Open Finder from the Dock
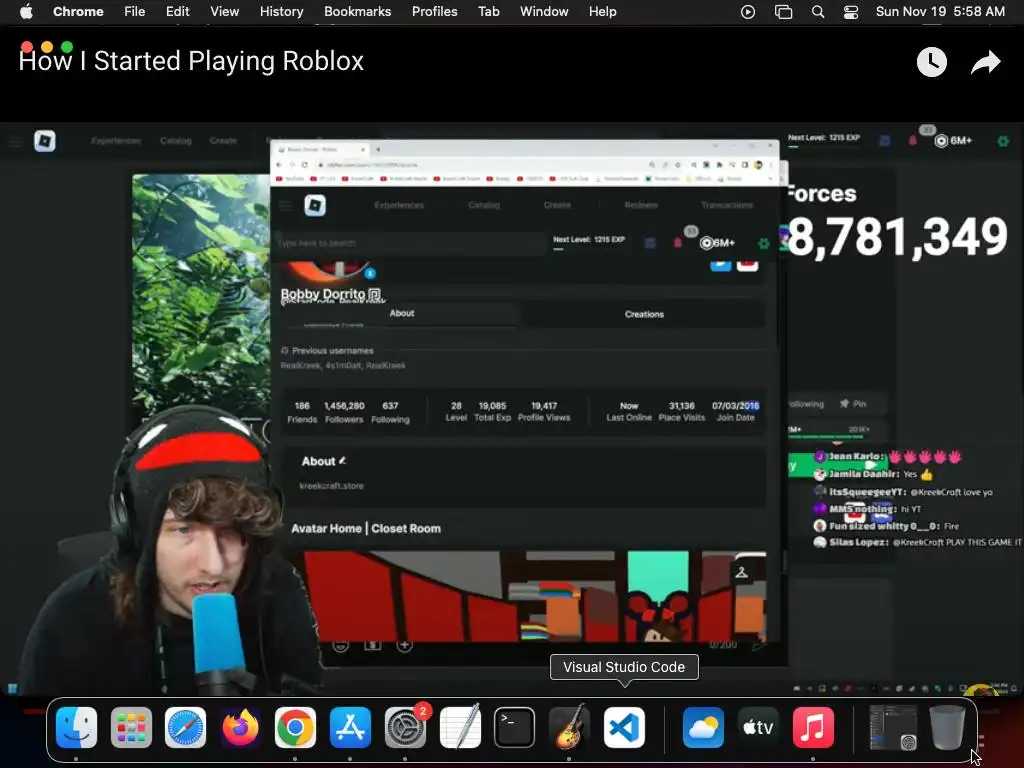Screen dimensions: 1024x768 tap(76, 727)
